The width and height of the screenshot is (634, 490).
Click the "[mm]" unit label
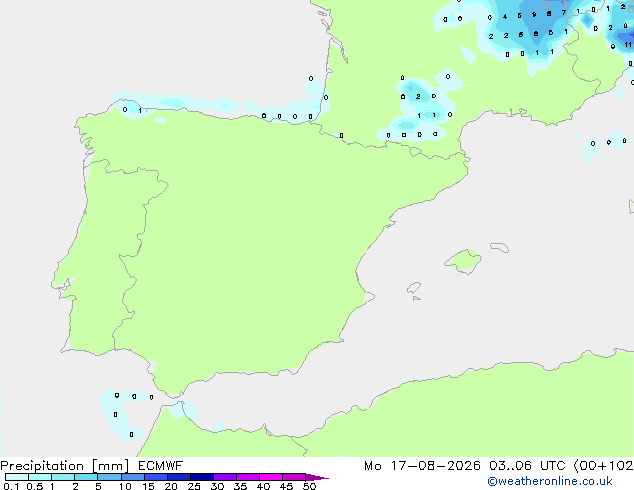[x=110, y=466]
